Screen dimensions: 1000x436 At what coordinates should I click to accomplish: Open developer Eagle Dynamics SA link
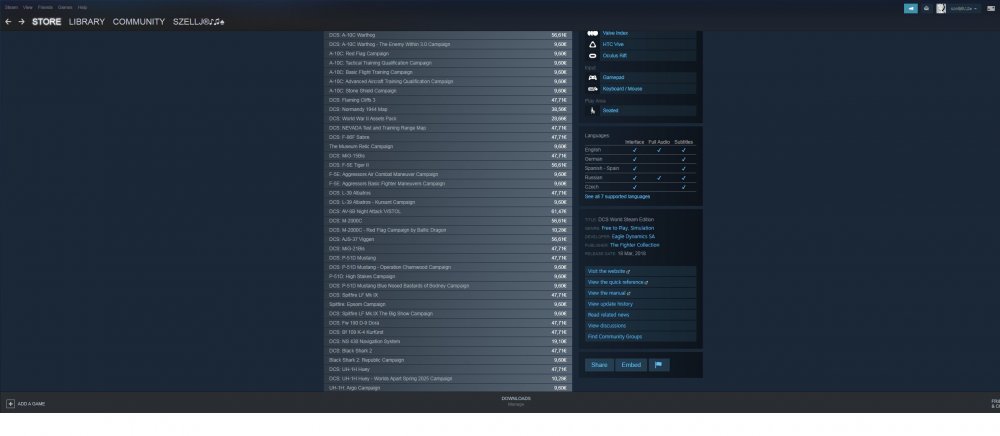pos(633,236)
